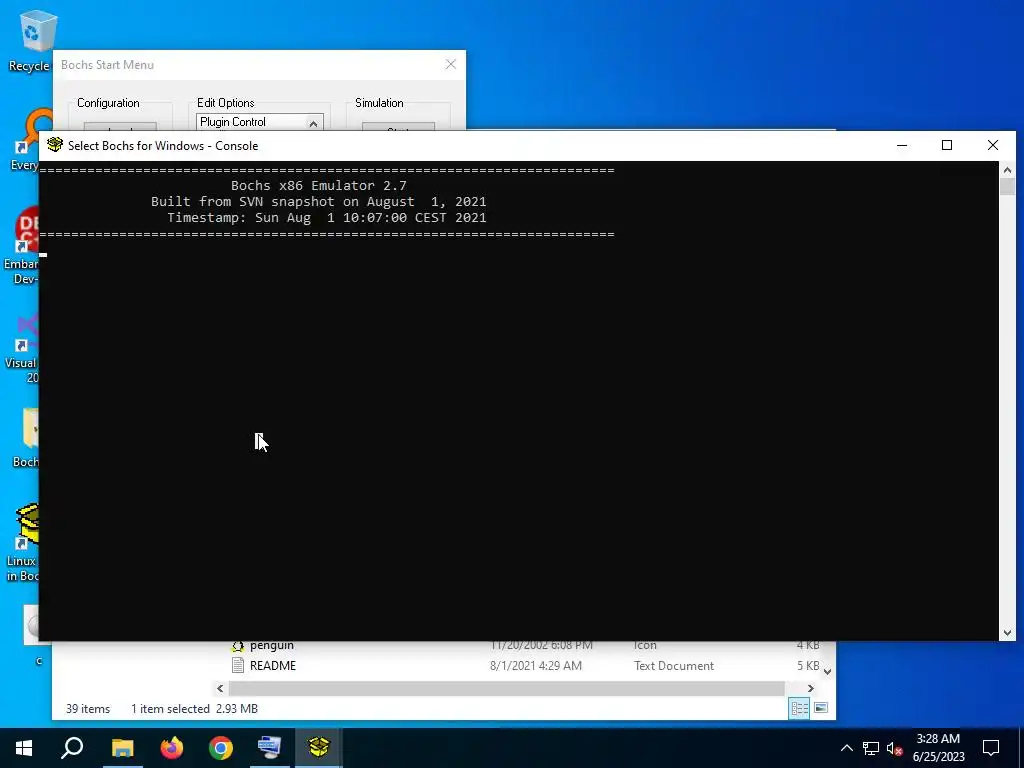The width and height of the screenshot is (1024, 768).
Task: Open the muted volume tray icon
Action: click(x=894, y=748)
